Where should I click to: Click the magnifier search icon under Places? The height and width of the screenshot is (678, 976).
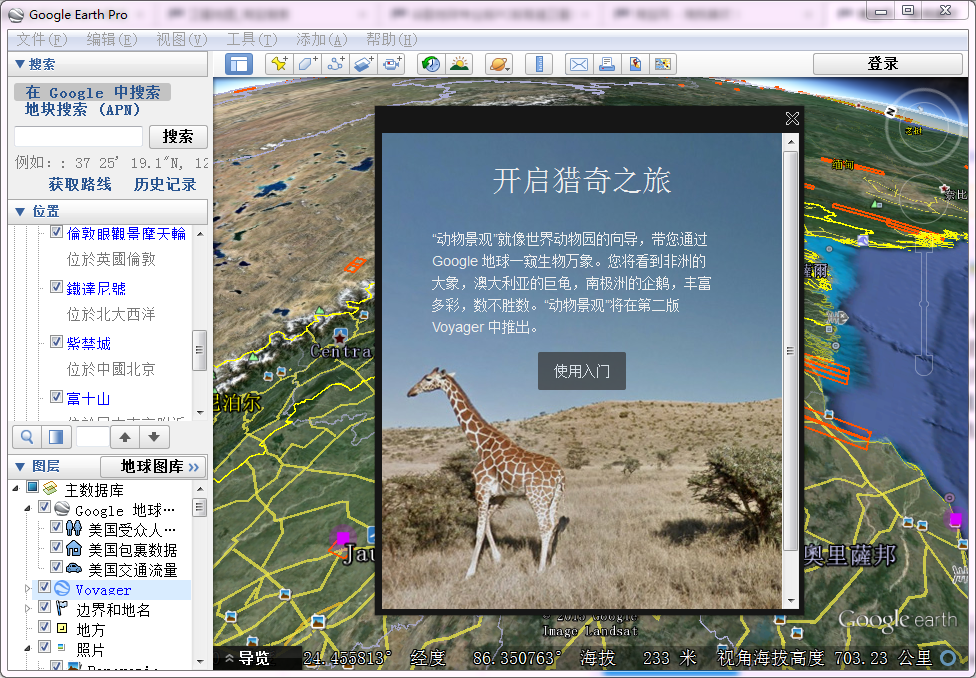pyautogui.click(x=27, y=437)
